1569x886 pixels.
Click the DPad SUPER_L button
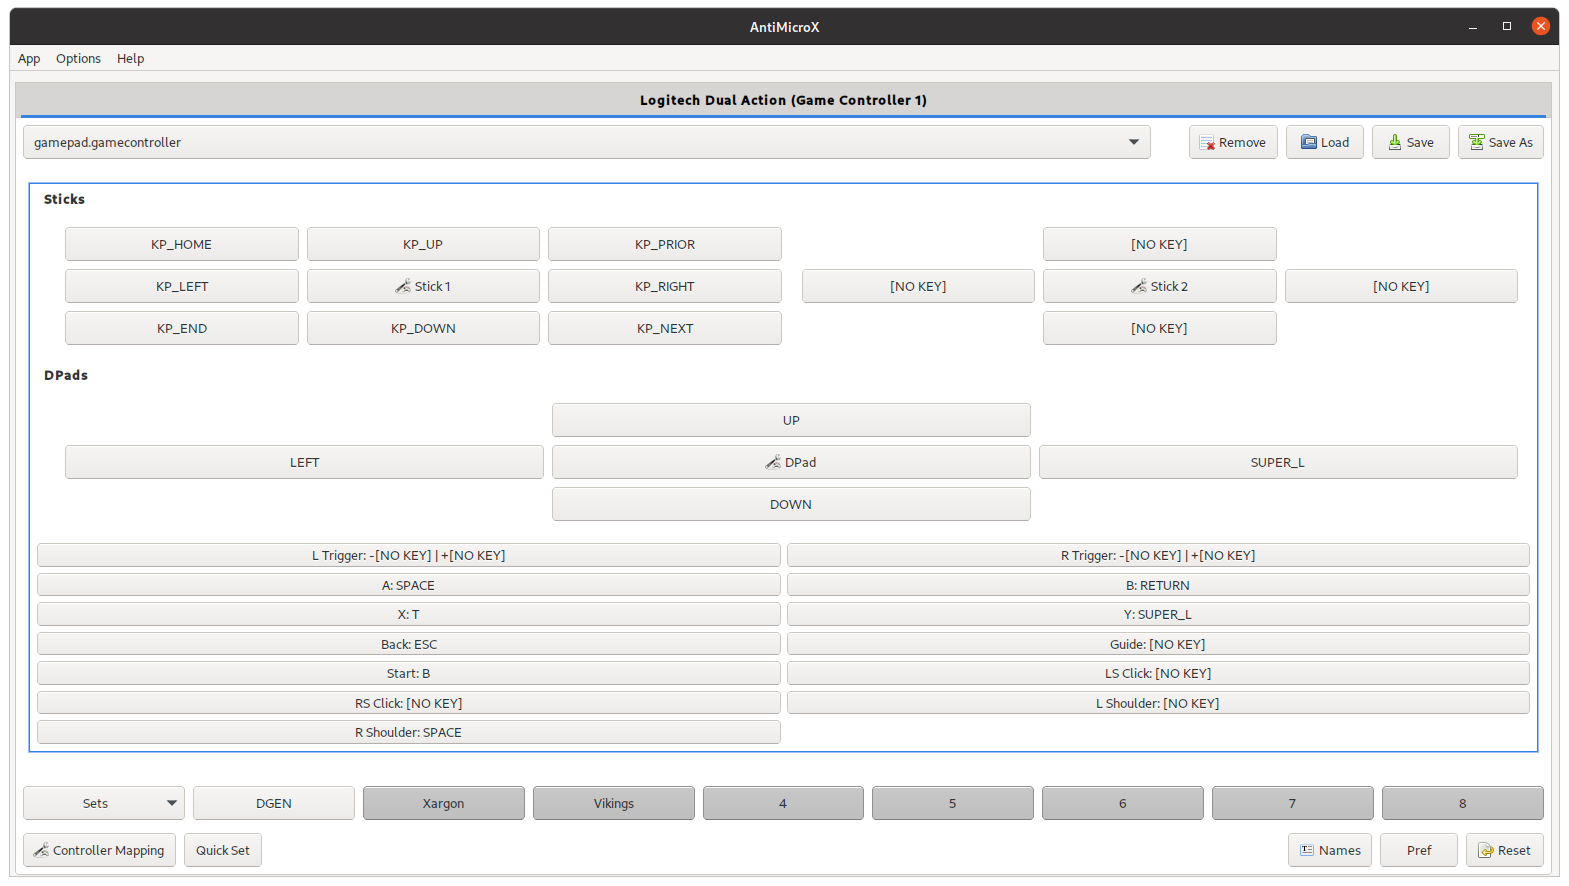(x=1278, y=462)
